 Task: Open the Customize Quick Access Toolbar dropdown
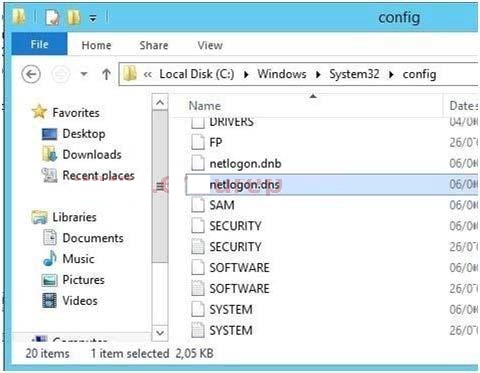tap(93, 18)
